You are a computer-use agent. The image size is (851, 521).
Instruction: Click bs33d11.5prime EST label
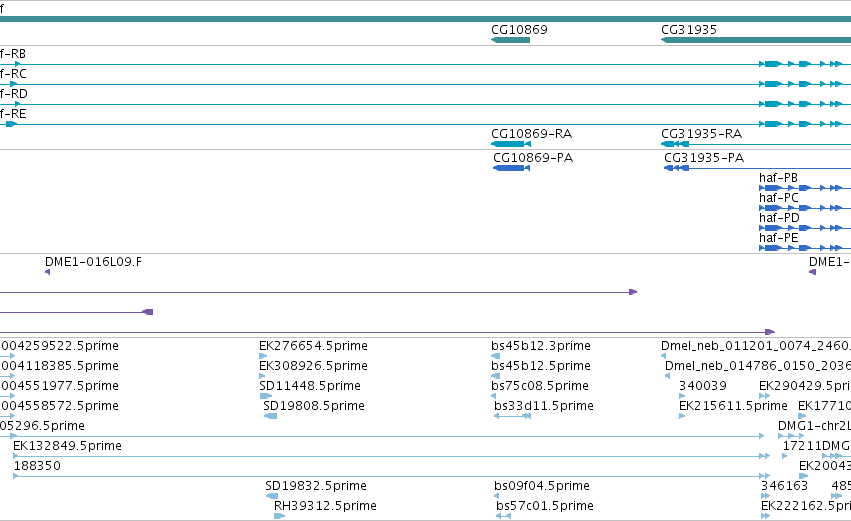(x=544, y=406)
